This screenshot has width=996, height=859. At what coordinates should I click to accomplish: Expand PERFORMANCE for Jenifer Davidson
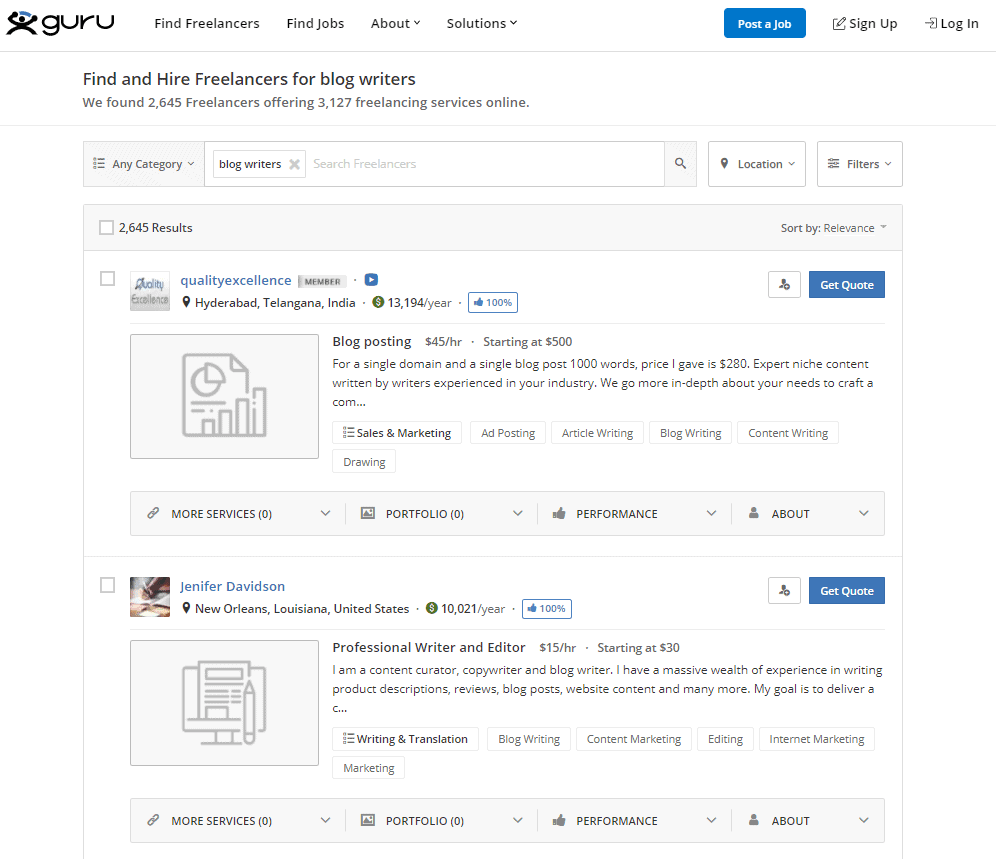tap(634, 820)
